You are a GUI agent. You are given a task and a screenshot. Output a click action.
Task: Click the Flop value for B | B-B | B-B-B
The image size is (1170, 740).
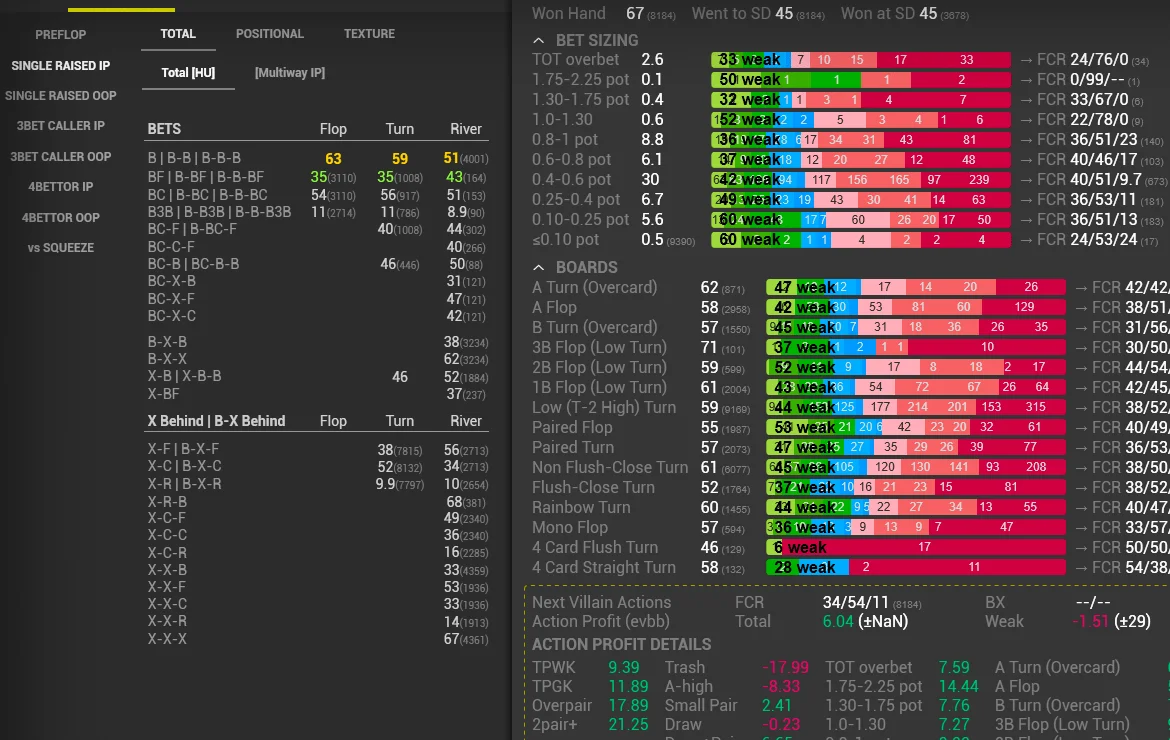click(x=333, y=158)
